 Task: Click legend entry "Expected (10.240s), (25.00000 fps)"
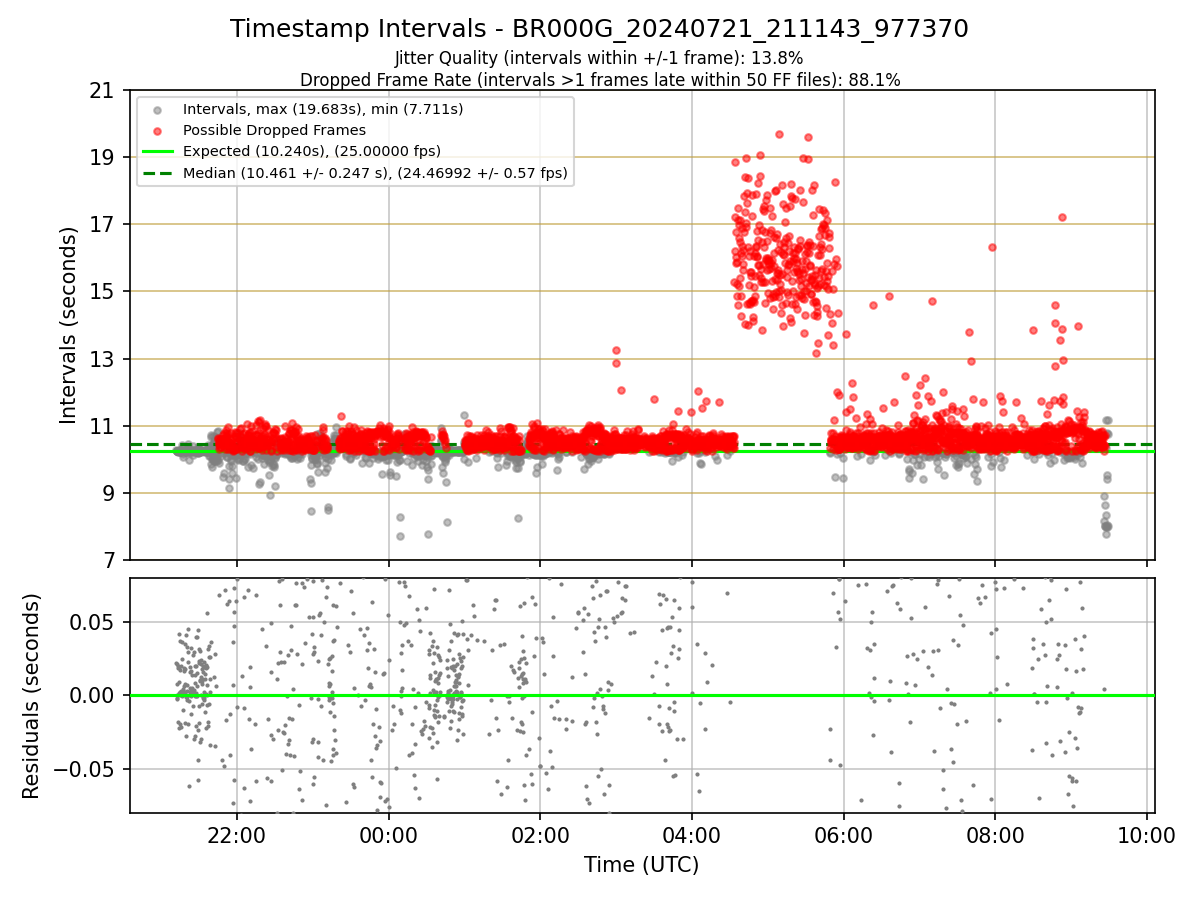click(x=312, y=151)
